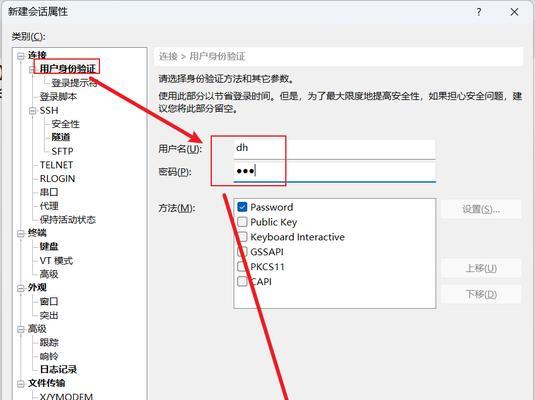Select TELNET in the category tree
535x400 pixels.
[56, 165]
